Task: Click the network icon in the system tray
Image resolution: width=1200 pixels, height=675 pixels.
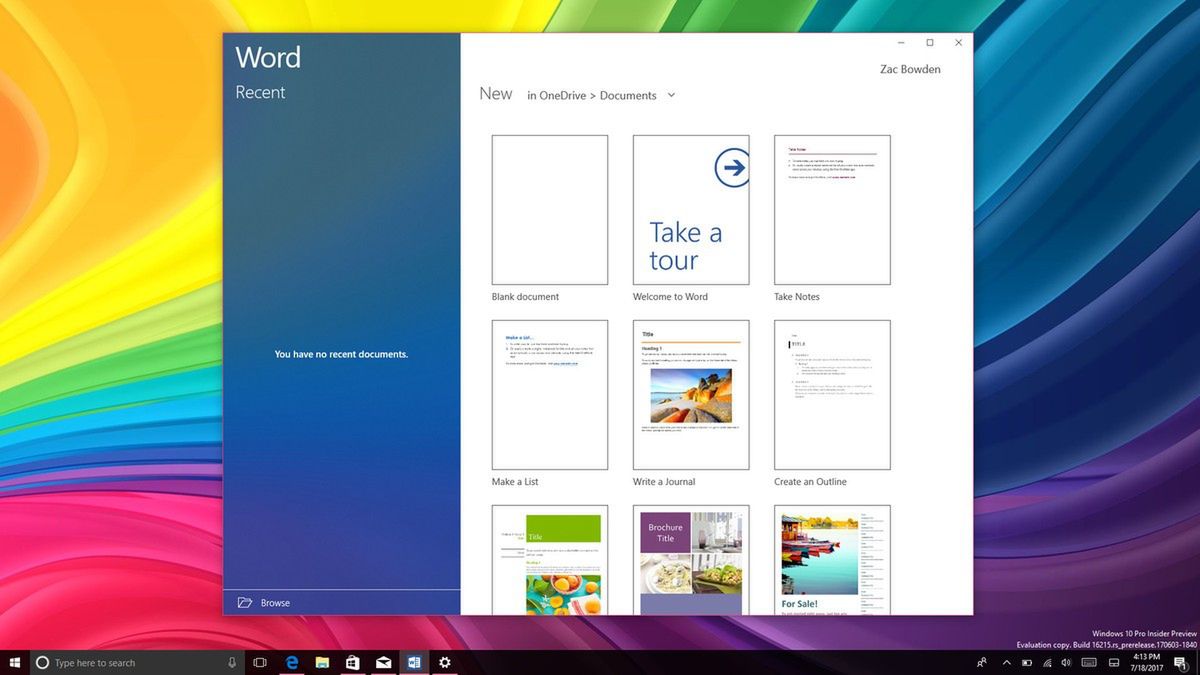Action: (1048, 662)
